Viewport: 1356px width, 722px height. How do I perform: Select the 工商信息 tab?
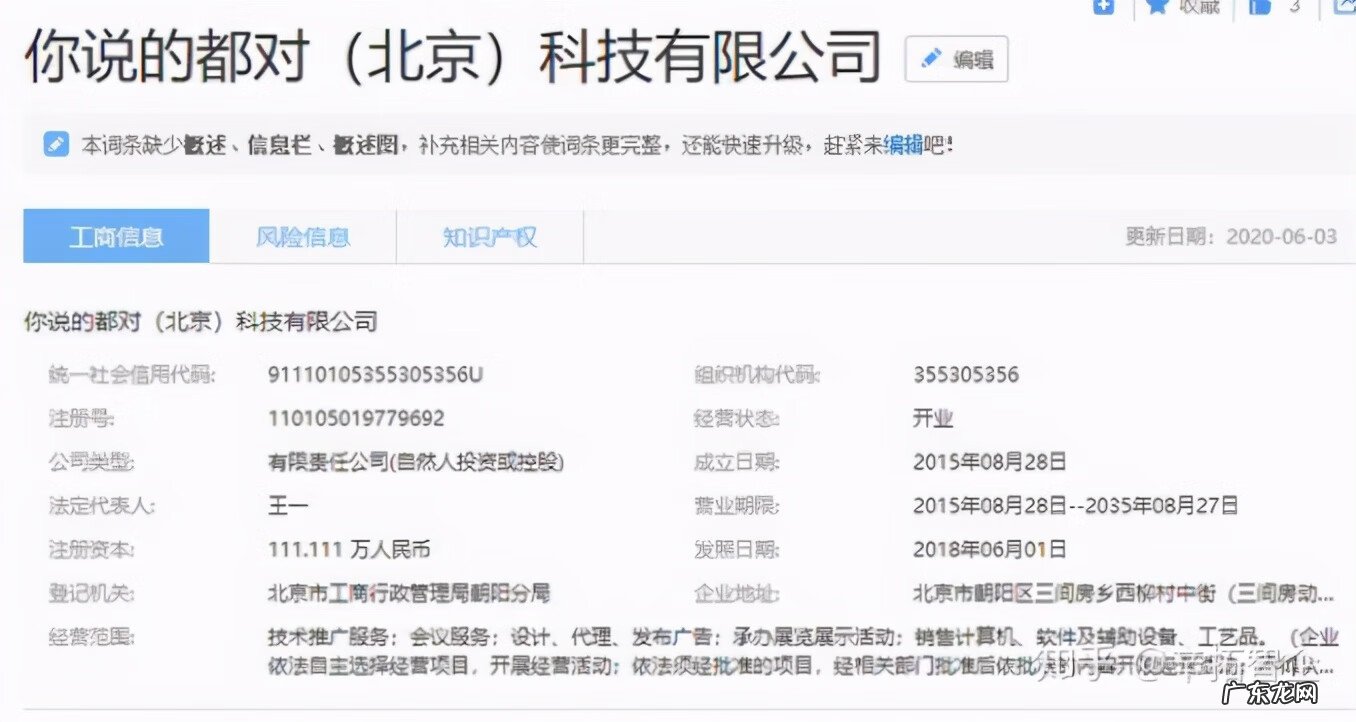pos(116,236)
